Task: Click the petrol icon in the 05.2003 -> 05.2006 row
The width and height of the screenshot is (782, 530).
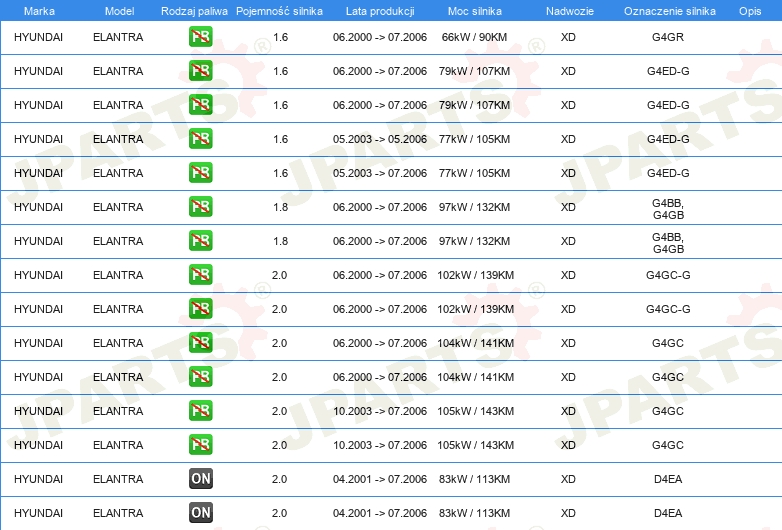Action: (x=200, y=139)
